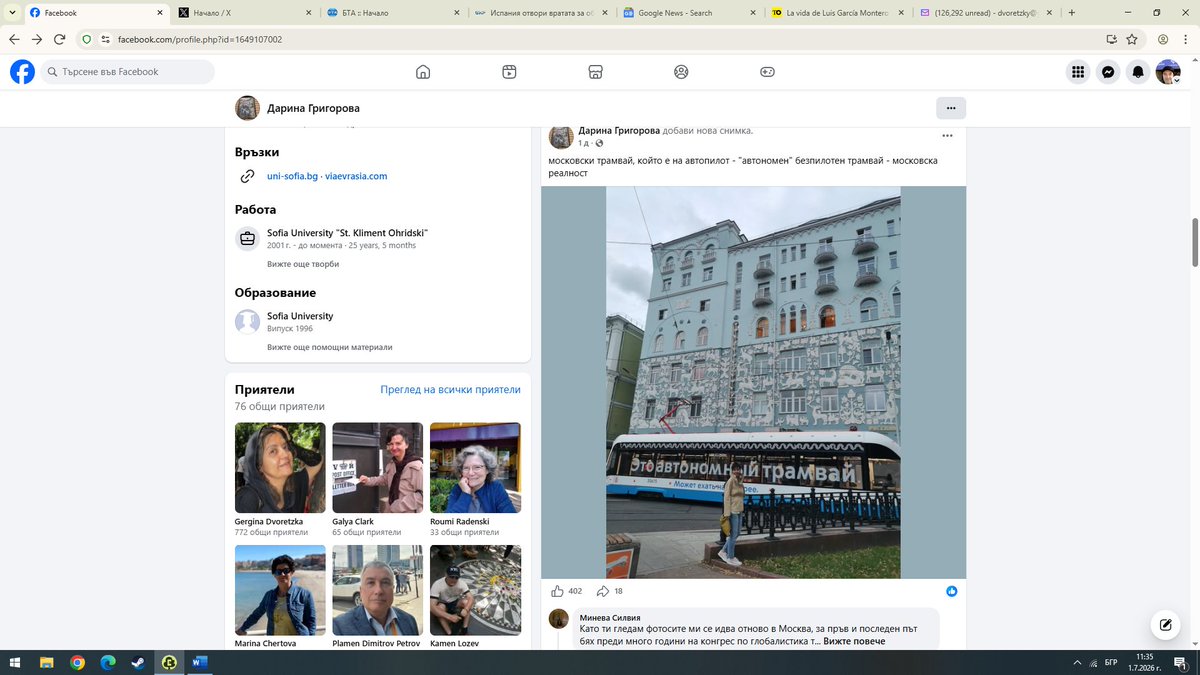Click the Like thumbs-up icon on the post
This screenshot has height=675, width=1200.
point(558,591)
